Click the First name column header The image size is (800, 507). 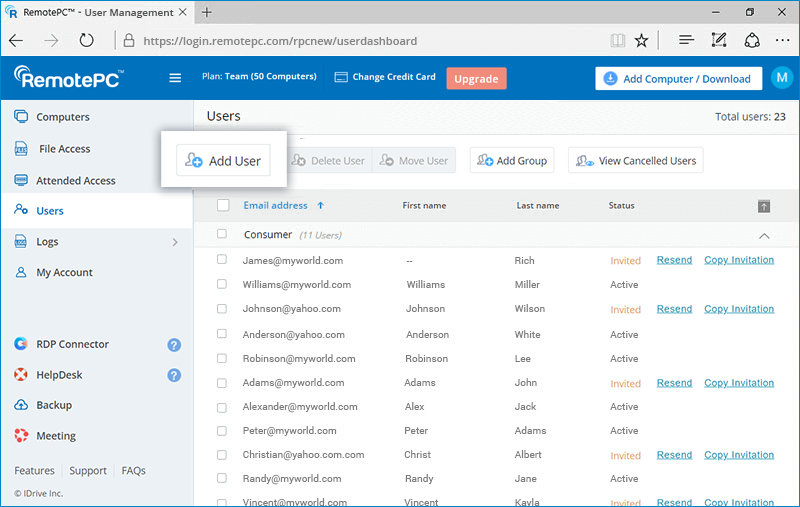[x=424, y=206]
